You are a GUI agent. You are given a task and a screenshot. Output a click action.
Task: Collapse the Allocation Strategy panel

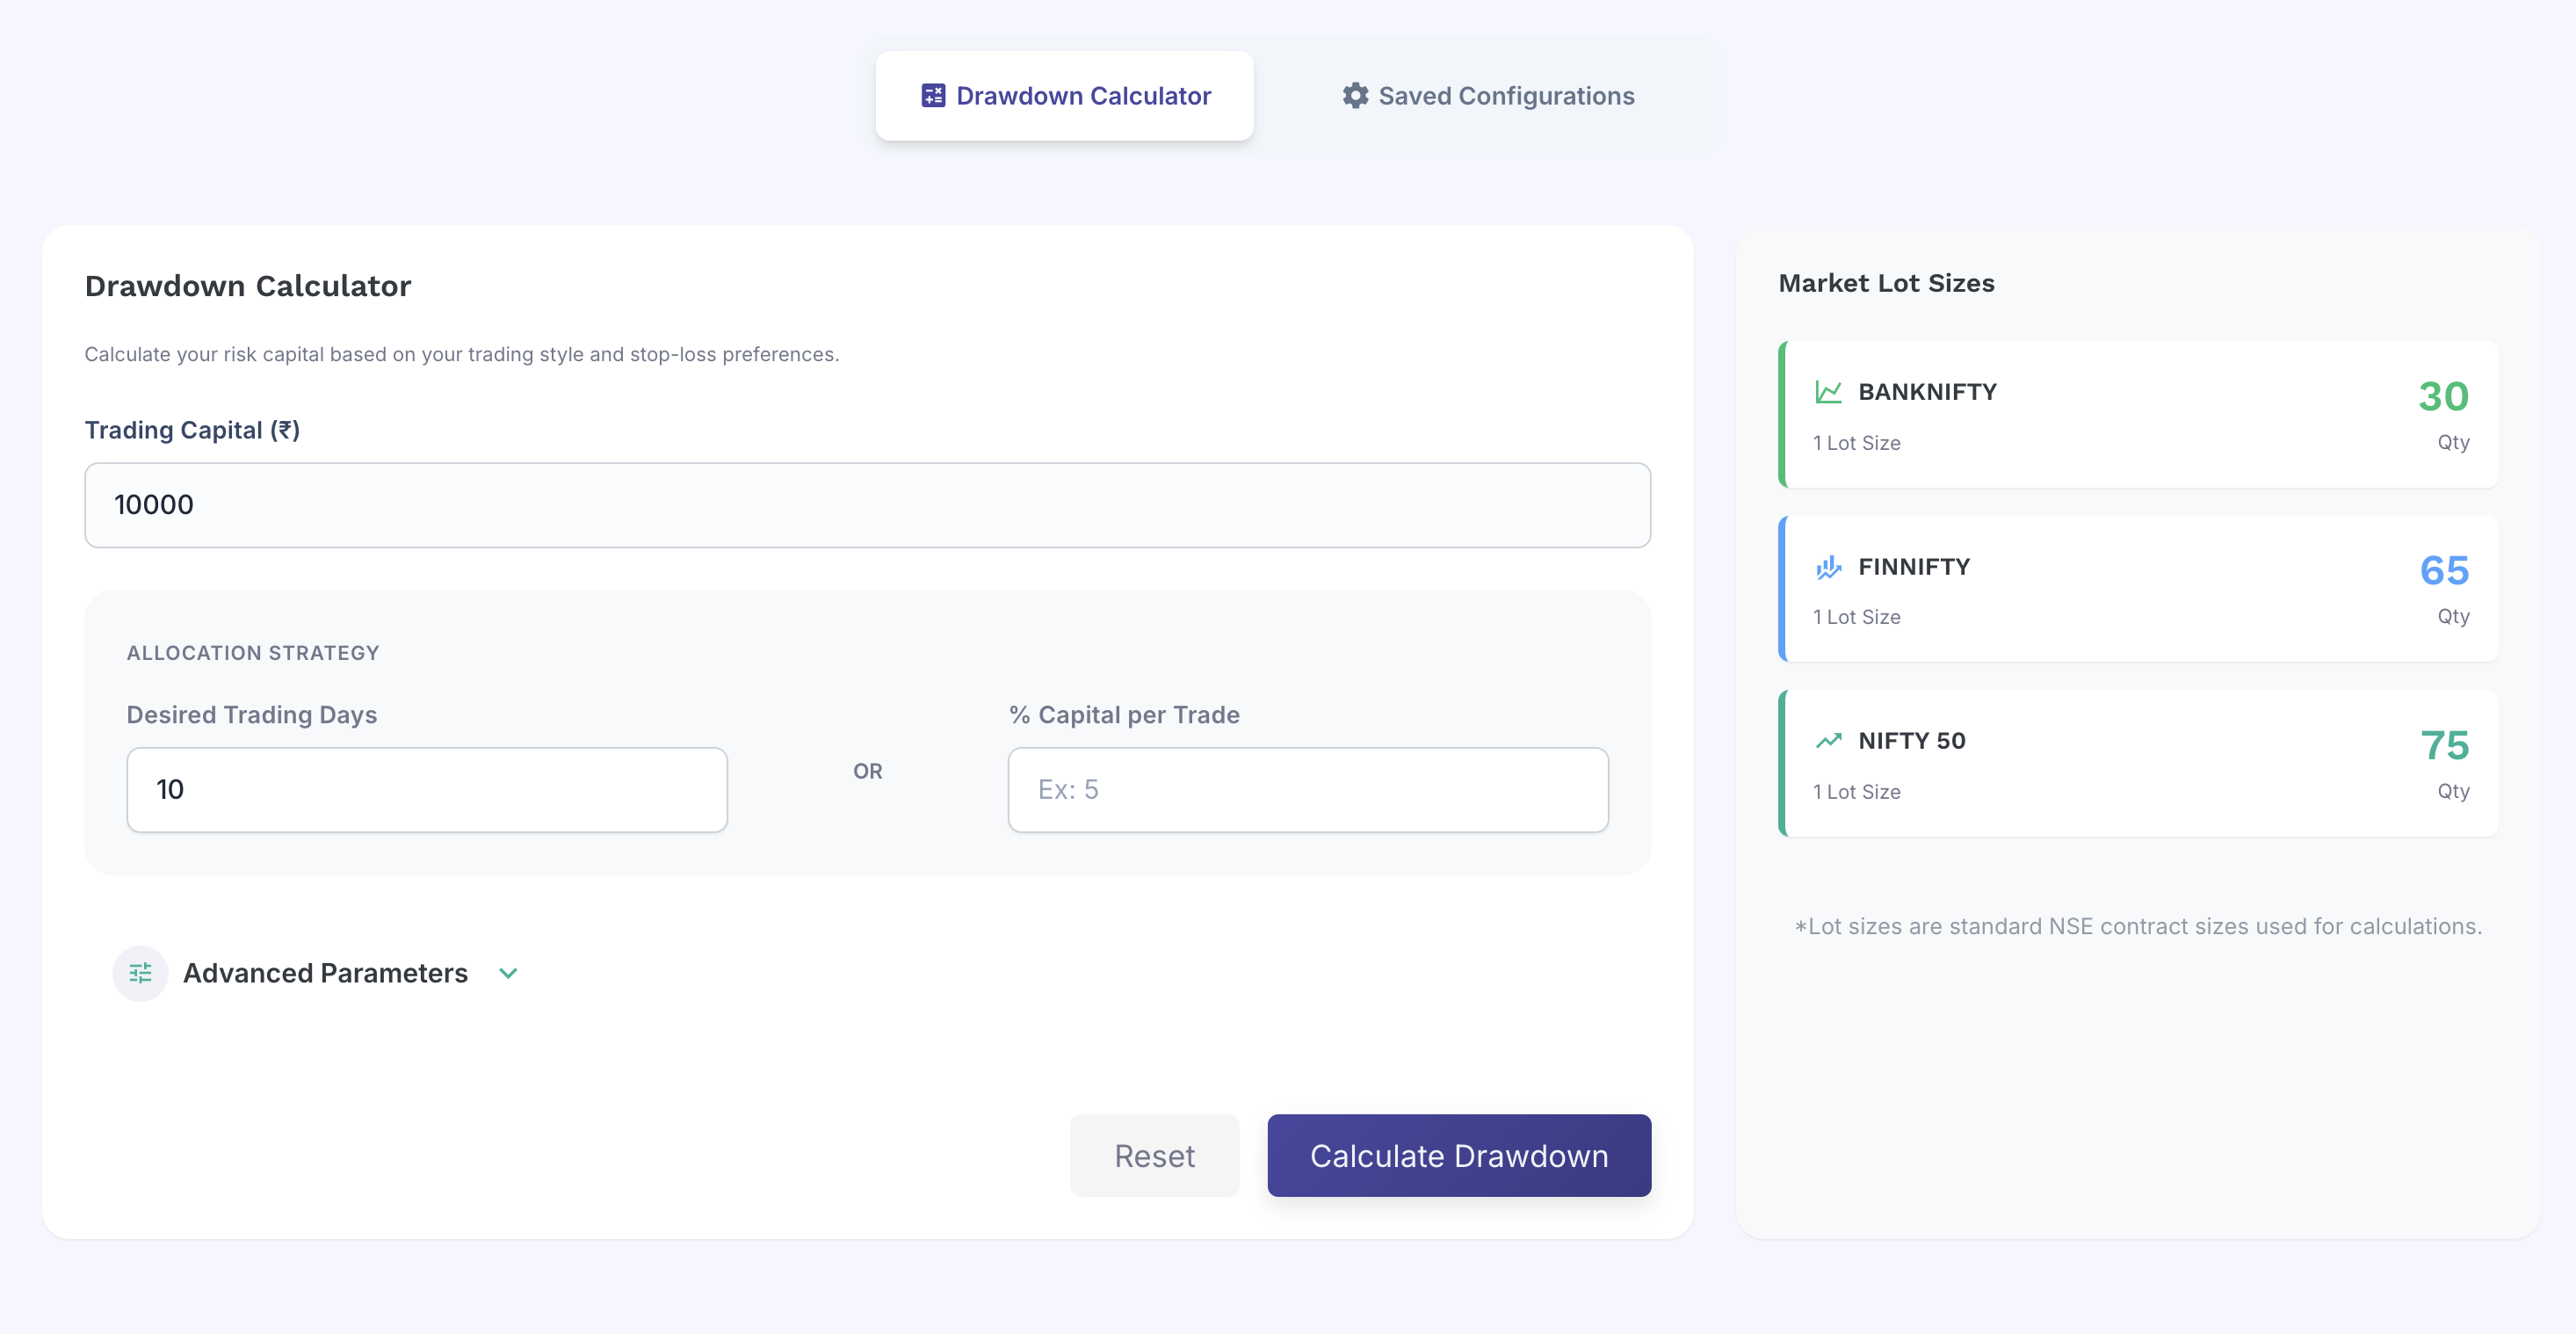point(252,652)
